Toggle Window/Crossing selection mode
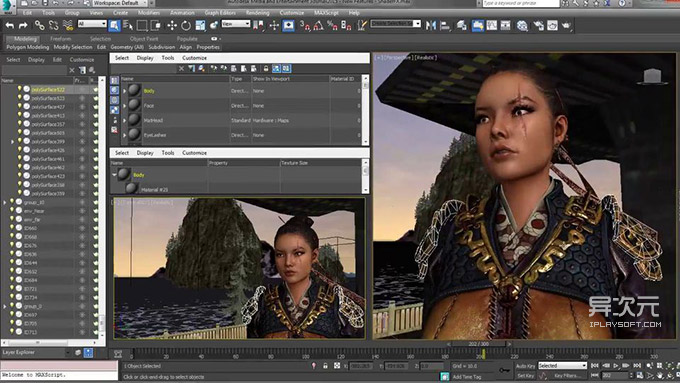This screenshot has width=680, height=383. [155, 26]
